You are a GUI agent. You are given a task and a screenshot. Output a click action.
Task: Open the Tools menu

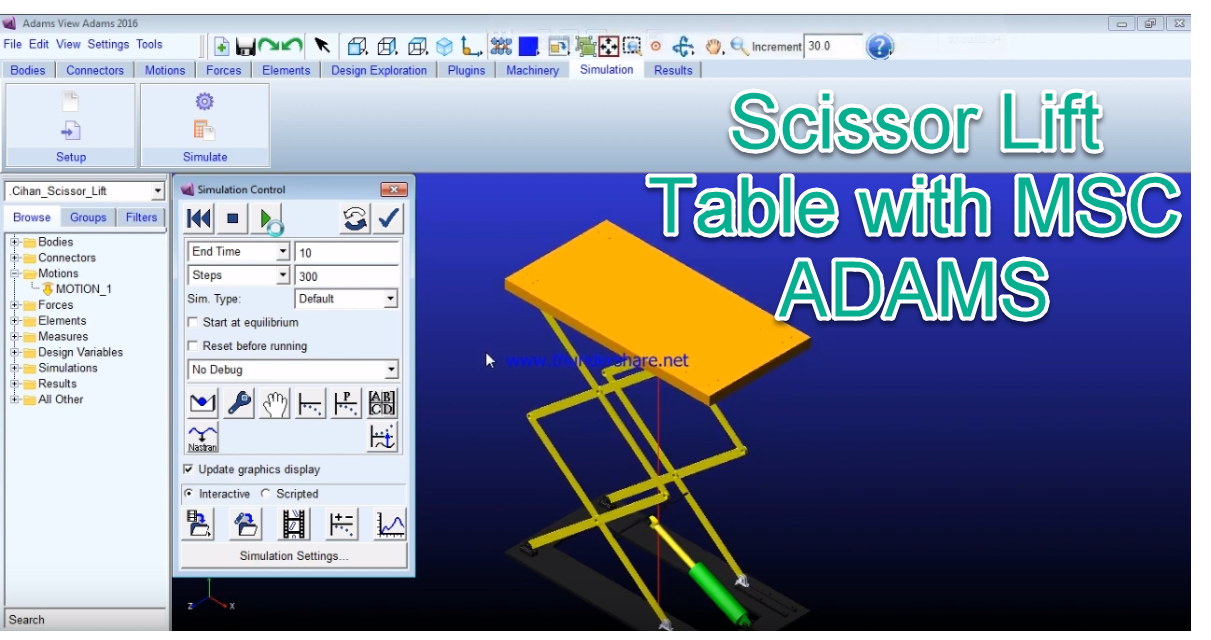click(149, 44)
